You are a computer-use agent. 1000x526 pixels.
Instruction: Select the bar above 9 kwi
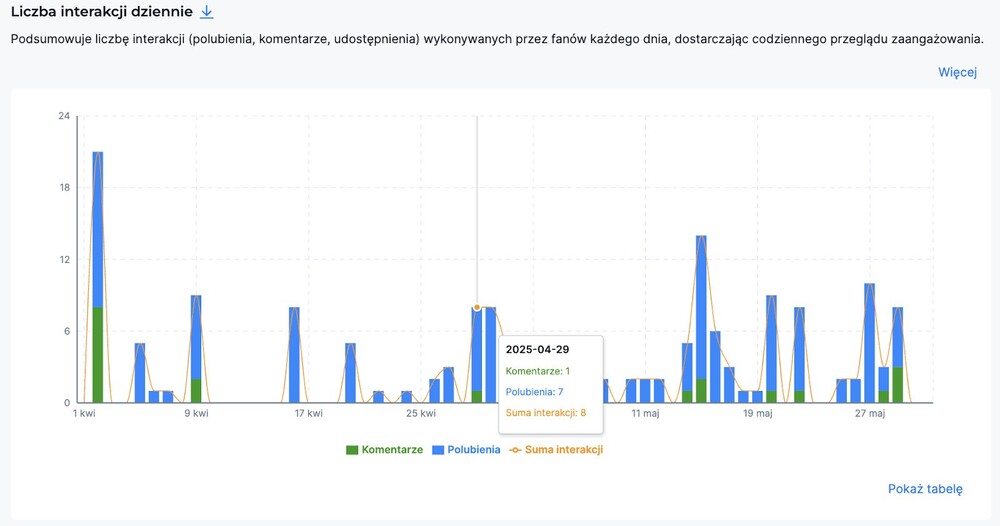coord(196,349)
